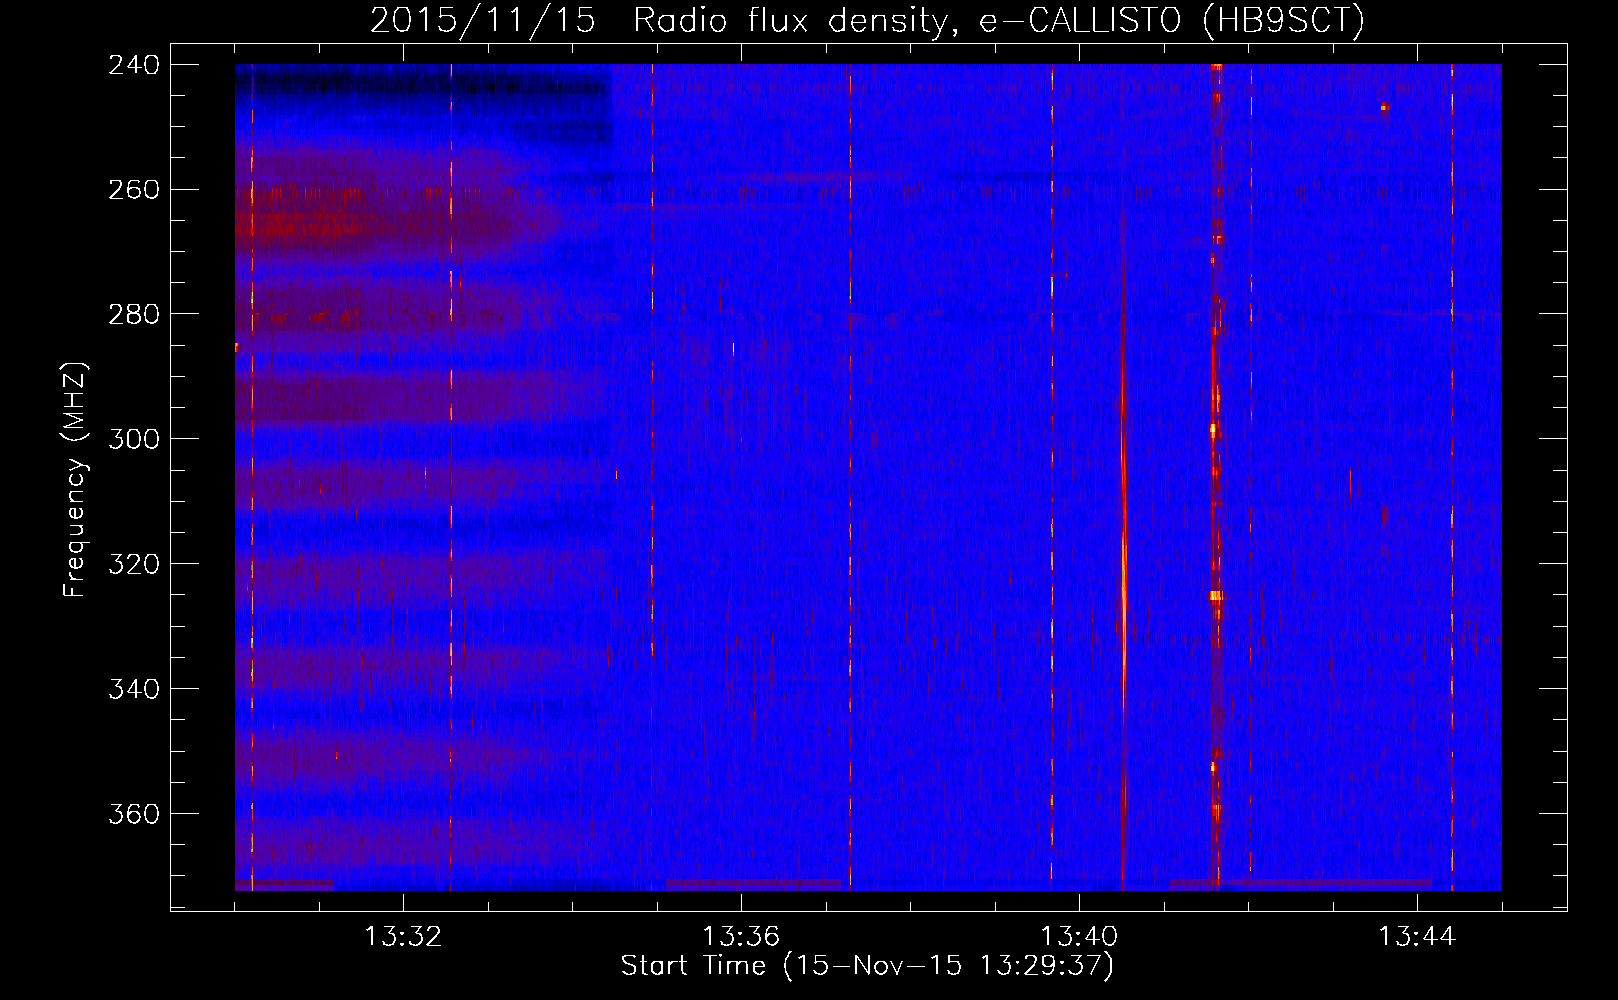The image size is (1618, 1000).
Task: Click the "Start Time (15-Nov-15 13:29:37)" axis label
Action: click(867, 966)
